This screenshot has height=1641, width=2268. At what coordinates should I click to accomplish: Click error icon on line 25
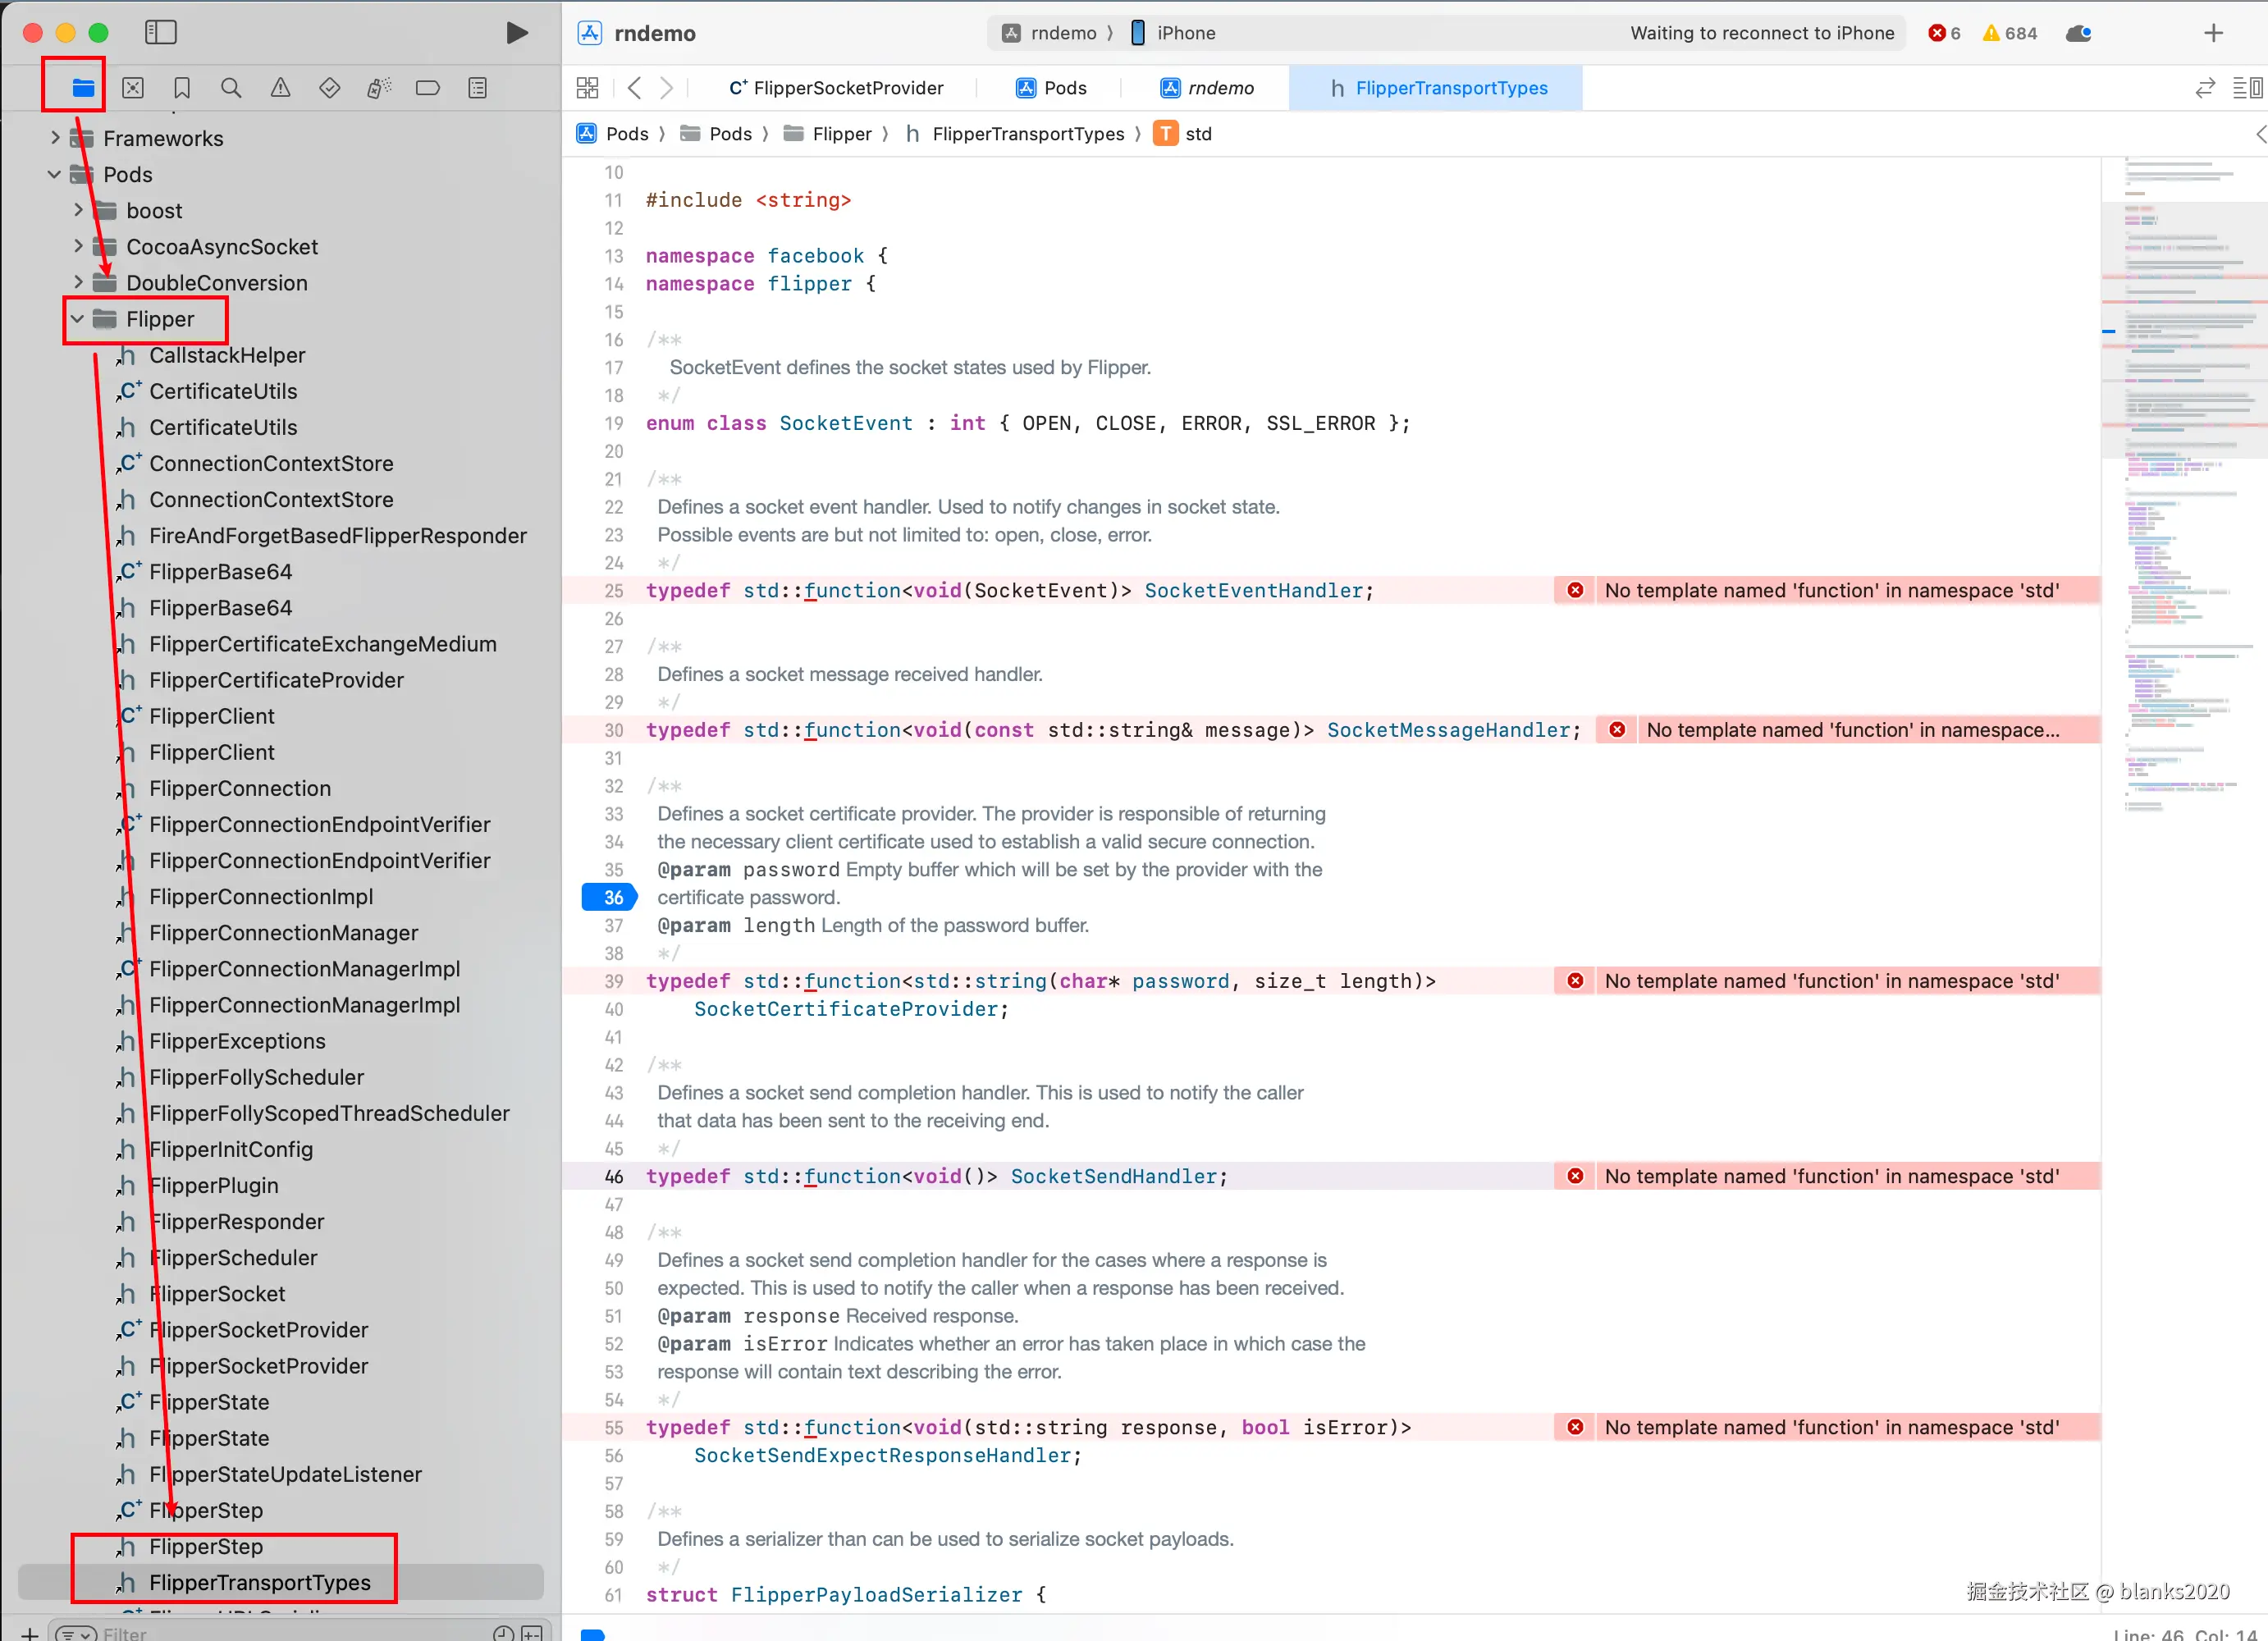point(1575,591)
